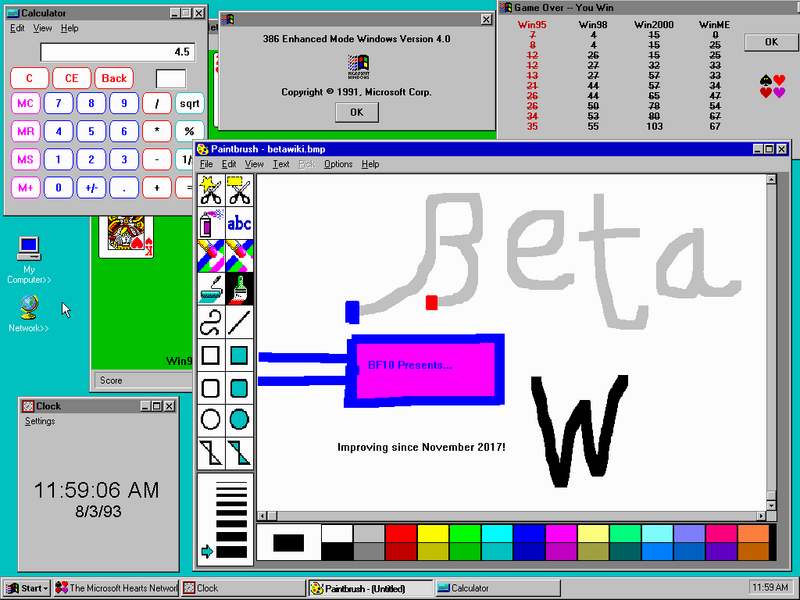This screenshot has height=600, width=800.
Task: Select the rectangular Pick scissors tool
Action: [239, 190]
